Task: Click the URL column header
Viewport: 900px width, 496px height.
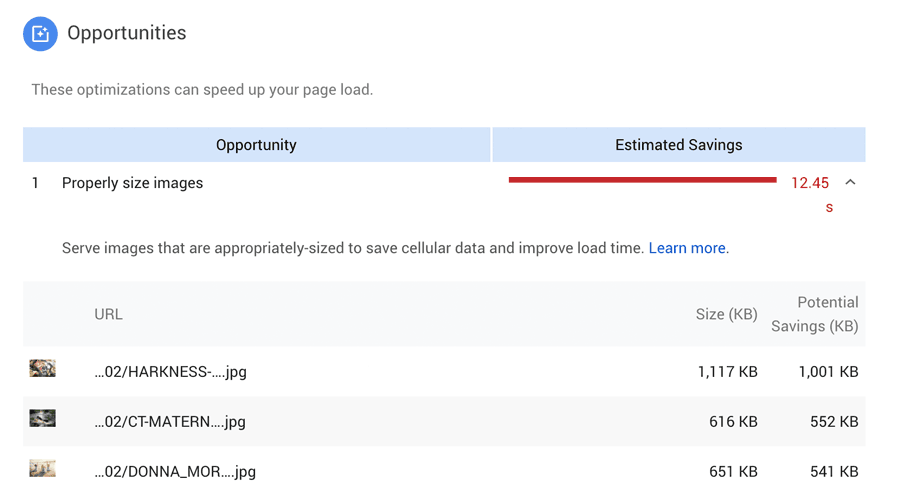Action: click(x=108, y=315)
